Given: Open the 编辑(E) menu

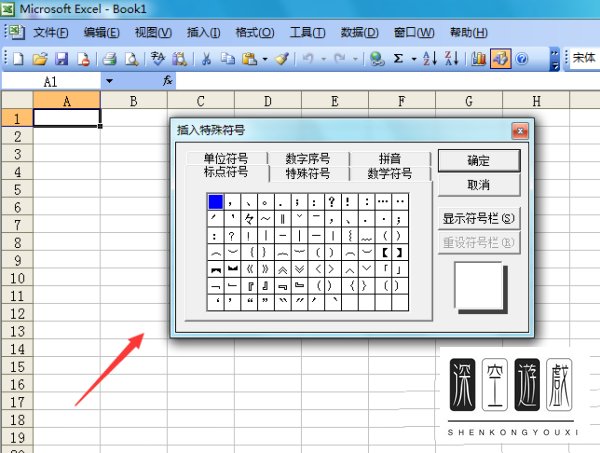Looking at the screenshot, I should pos(101,33).
